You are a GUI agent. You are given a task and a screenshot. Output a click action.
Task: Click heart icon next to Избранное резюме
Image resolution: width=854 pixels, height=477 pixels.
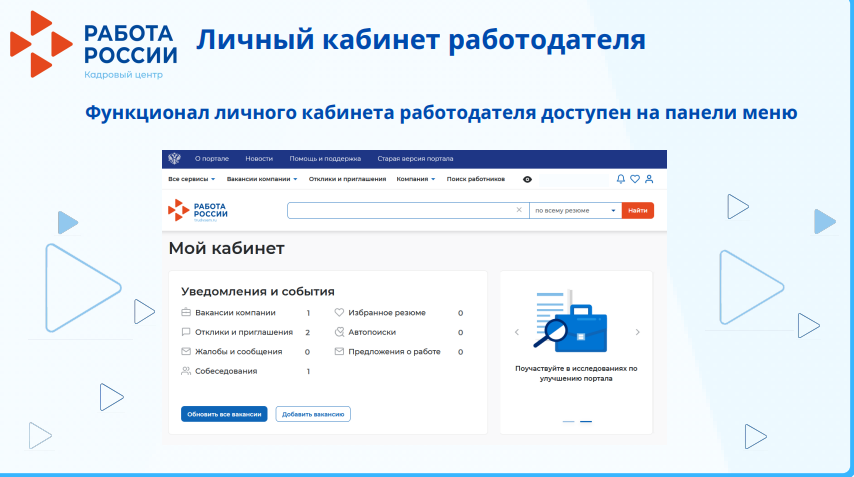pos(339,312)
